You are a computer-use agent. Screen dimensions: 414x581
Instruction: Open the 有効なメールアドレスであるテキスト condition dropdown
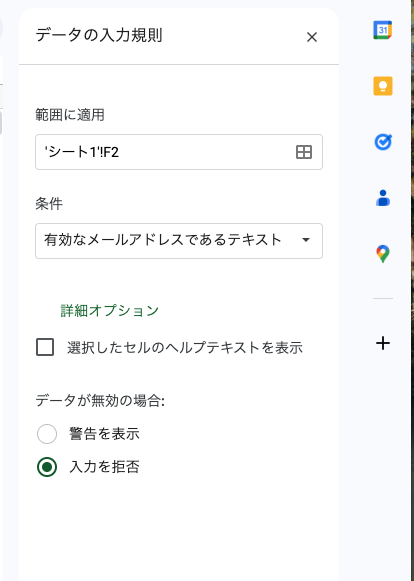pyautogui.click(x=179, y=240)
